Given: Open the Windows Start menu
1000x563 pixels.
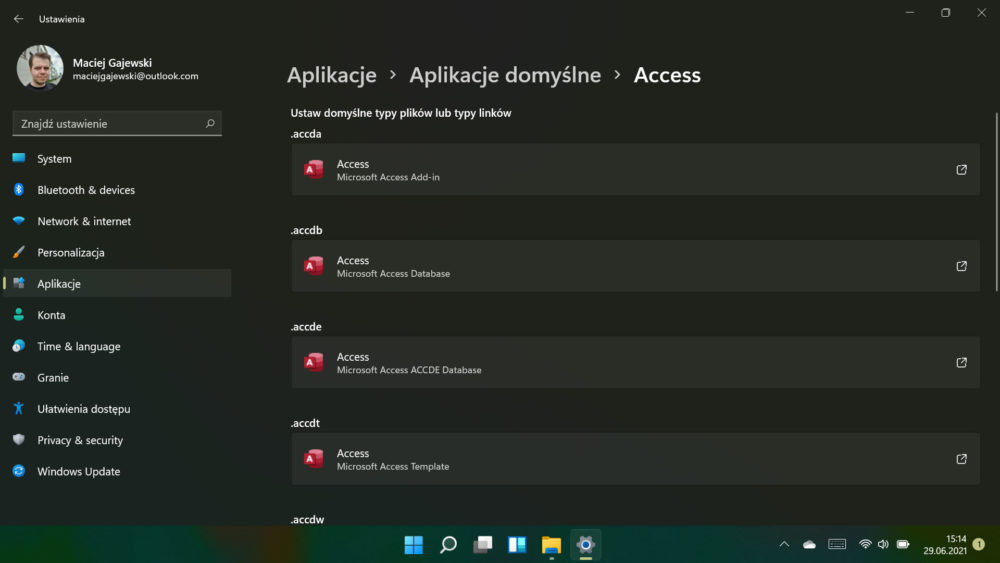Looking at the screenshot, I should coord(414,545).
